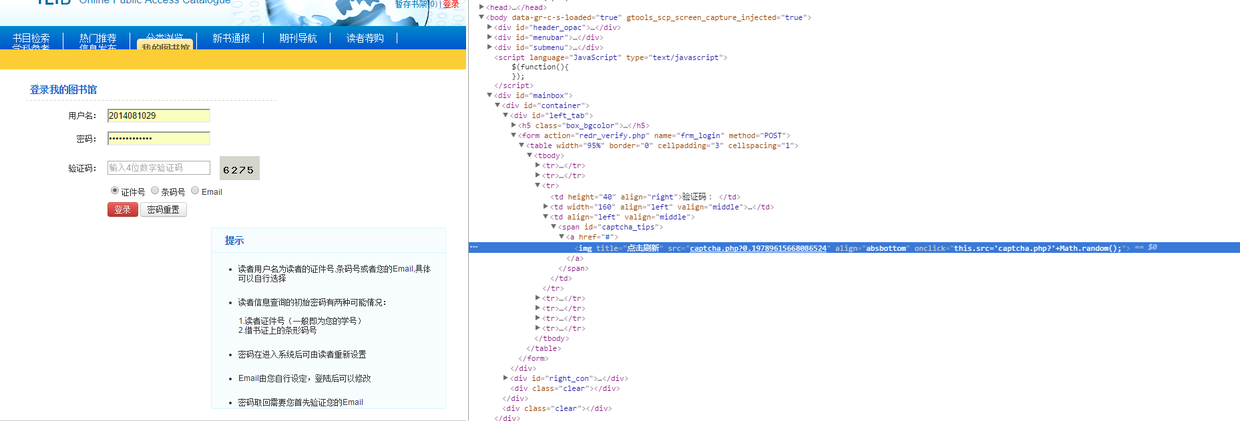Select the closing </span> tag line
Viewport: 1240px width, 421px height.
(574, 268)
